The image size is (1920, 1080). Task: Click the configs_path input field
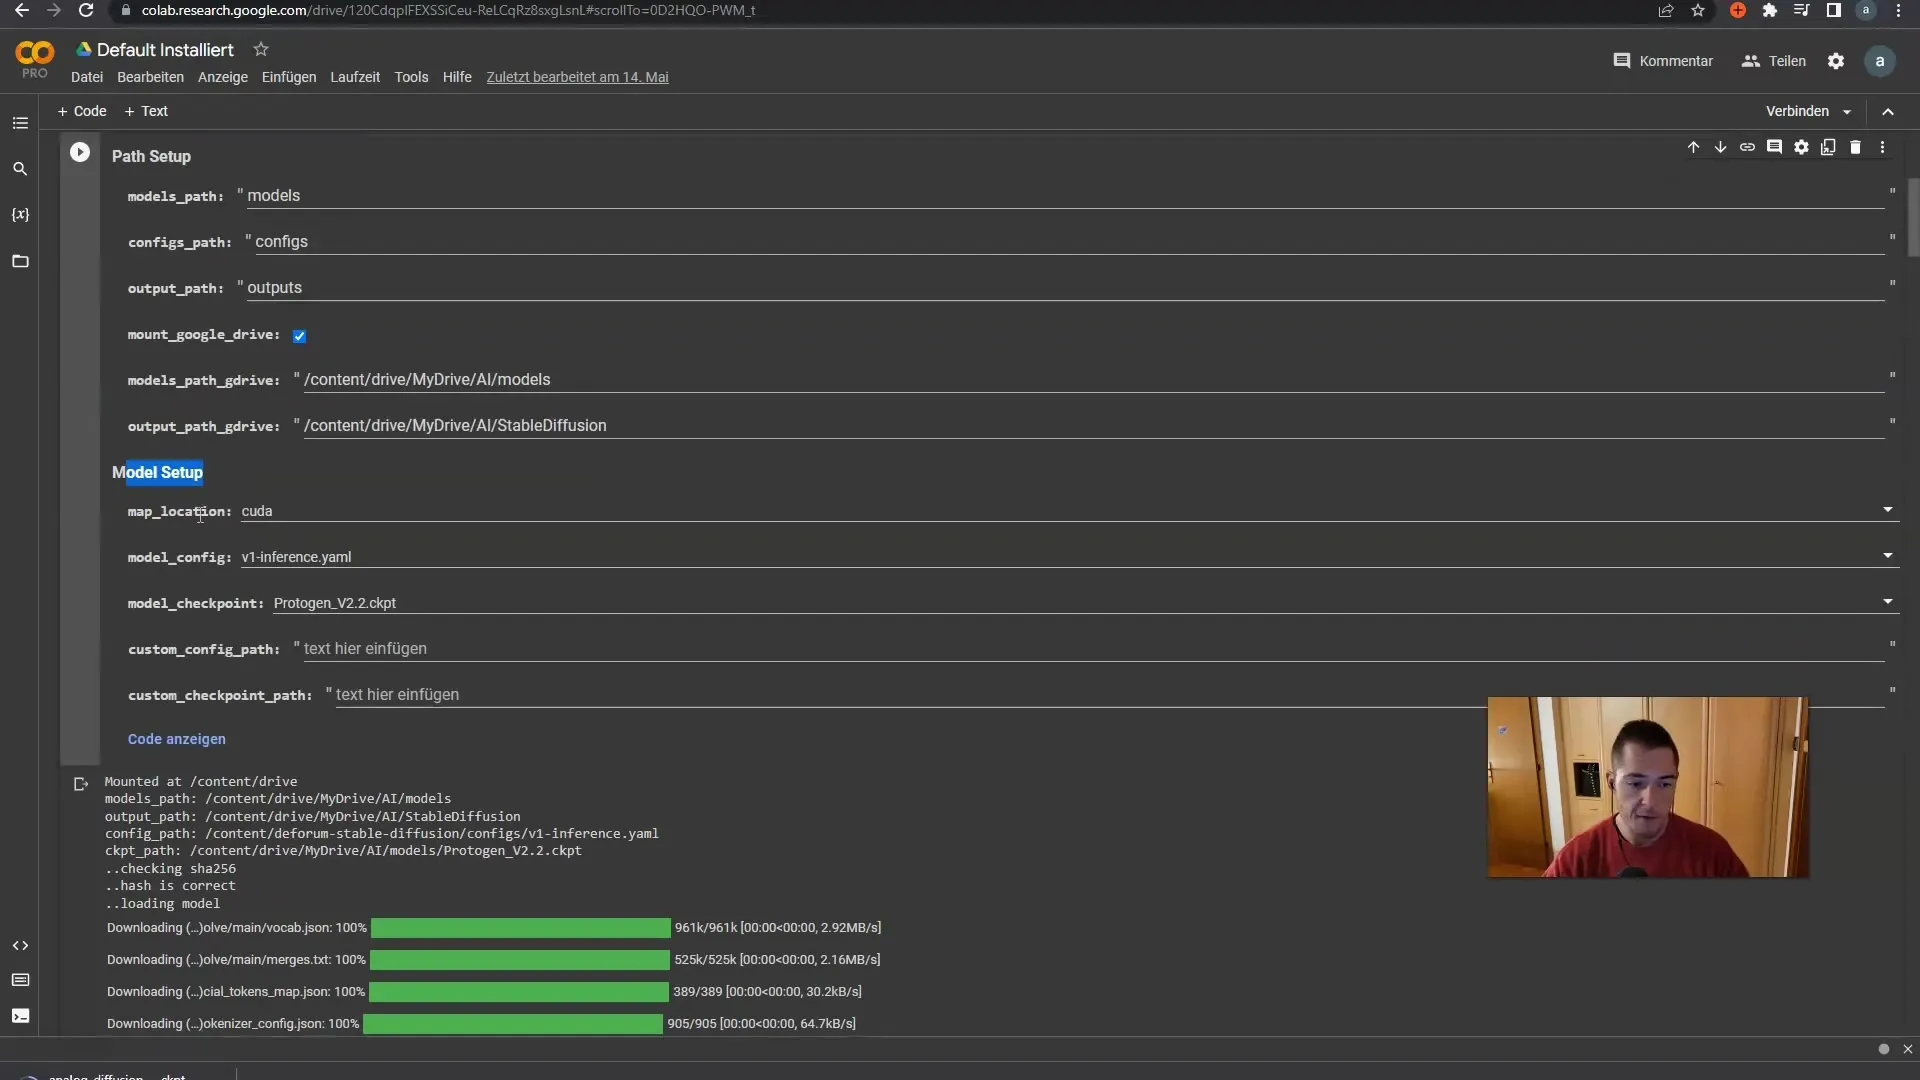coord(1069,242)
